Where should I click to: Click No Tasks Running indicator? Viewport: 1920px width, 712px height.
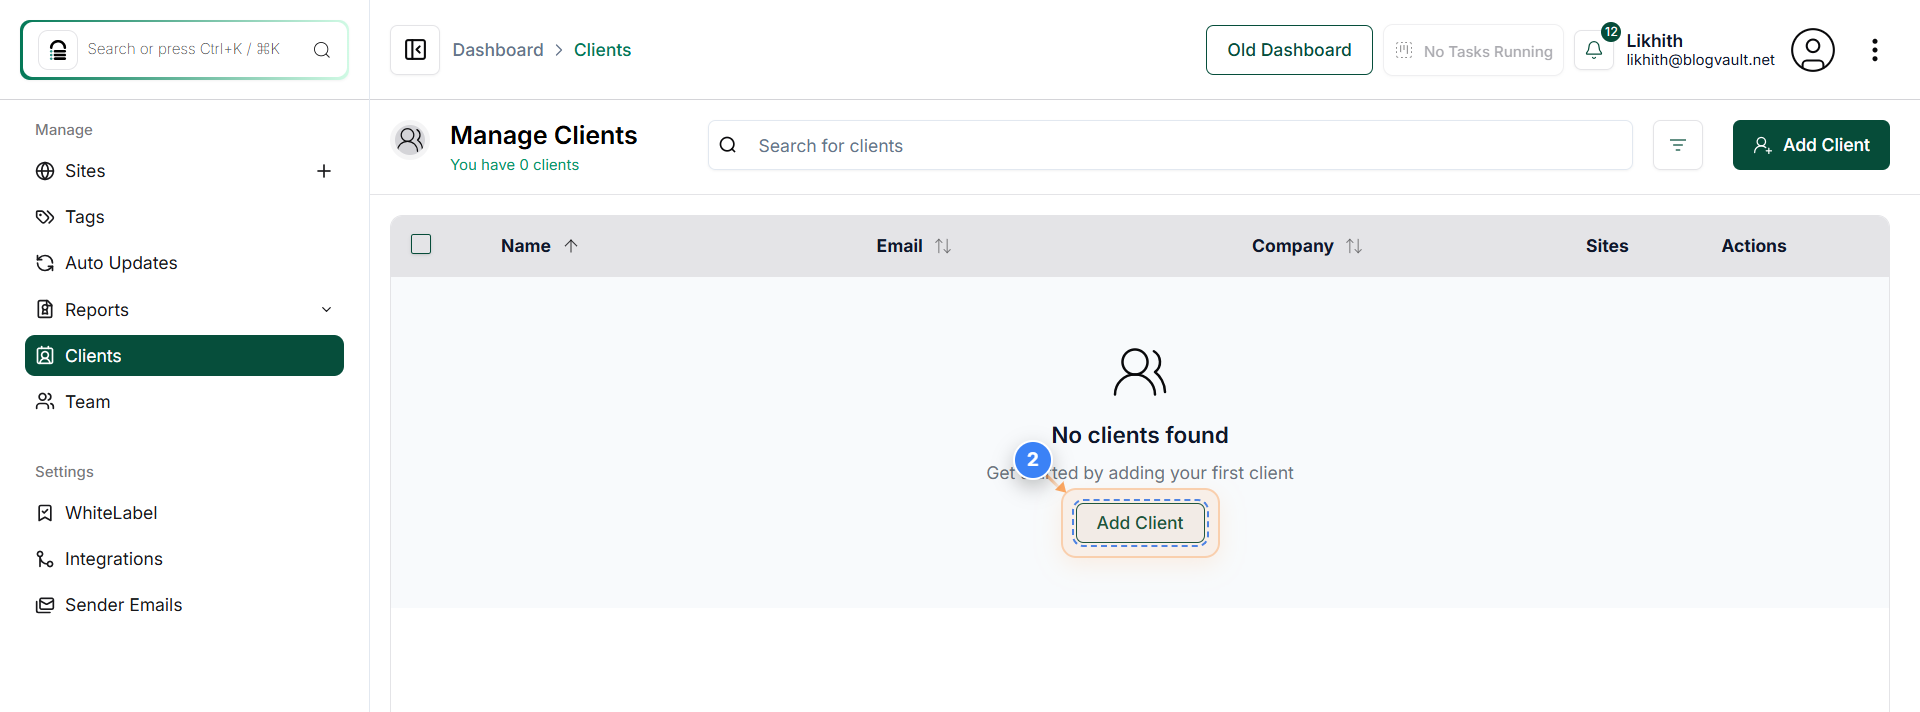tap(1473, 50)
